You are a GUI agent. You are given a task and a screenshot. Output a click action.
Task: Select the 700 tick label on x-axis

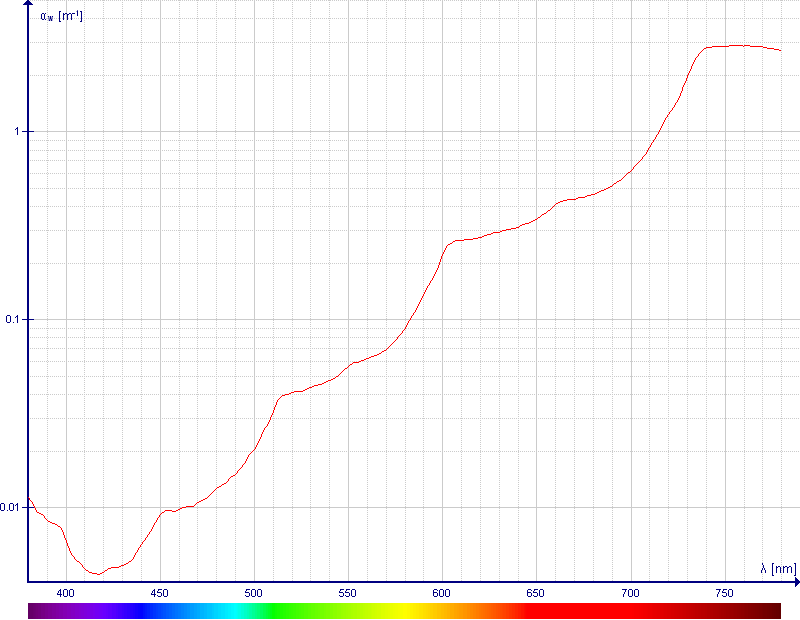click(x=631, y=592)
